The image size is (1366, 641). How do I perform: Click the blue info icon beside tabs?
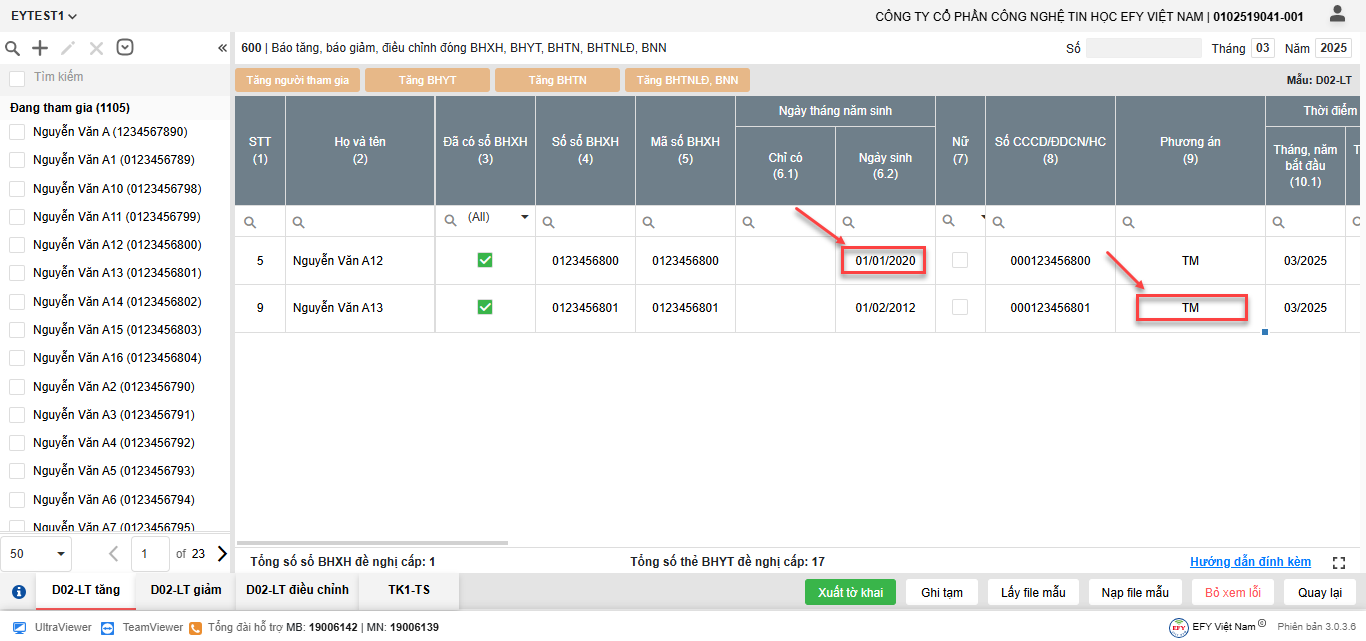(18, 591)
